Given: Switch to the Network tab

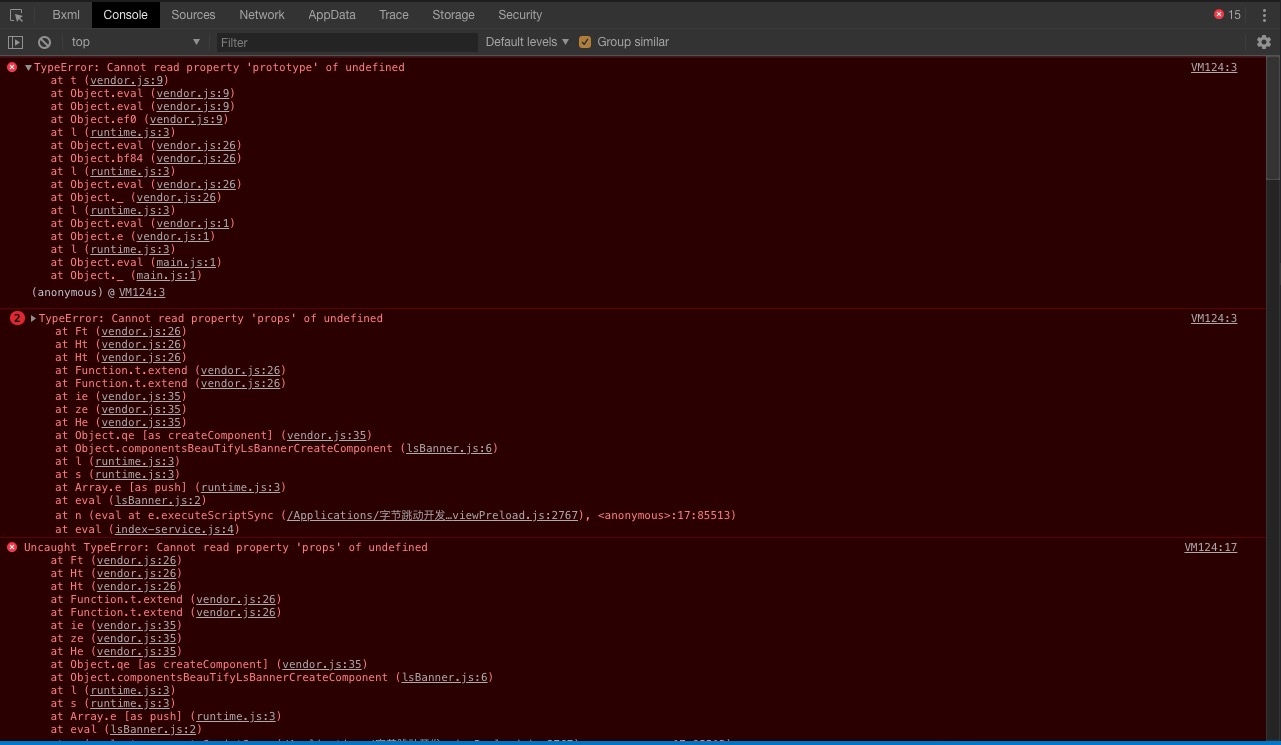Looking at the screenshot, I should pos(262,15).
